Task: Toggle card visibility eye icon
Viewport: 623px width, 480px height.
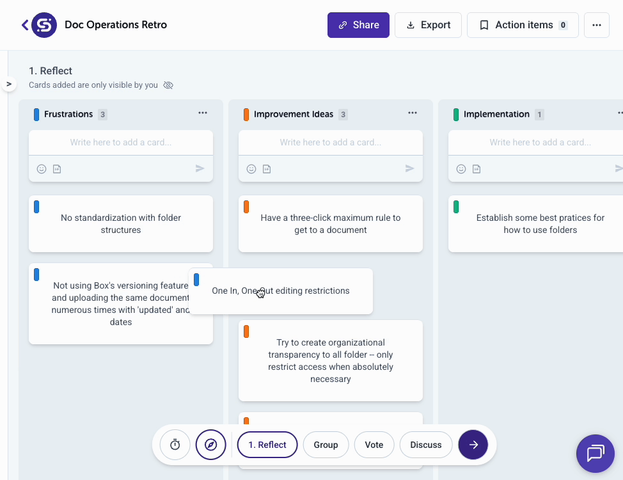Action: click(168, 85)
